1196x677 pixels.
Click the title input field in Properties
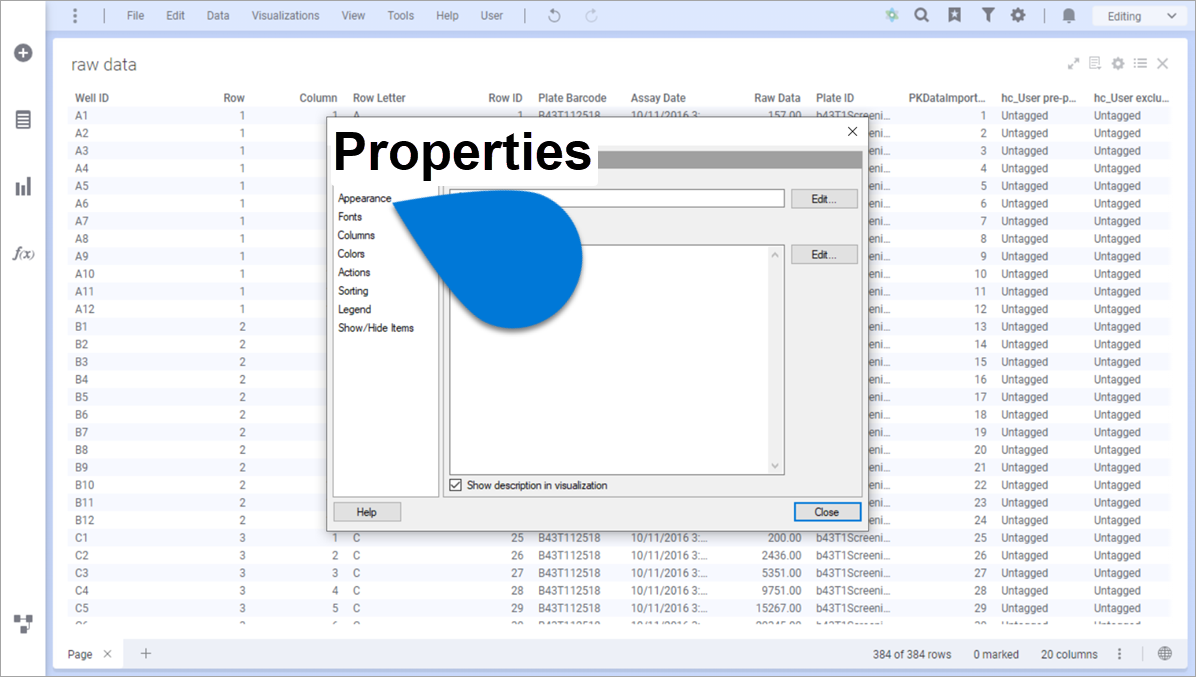[x=616, y=198]
